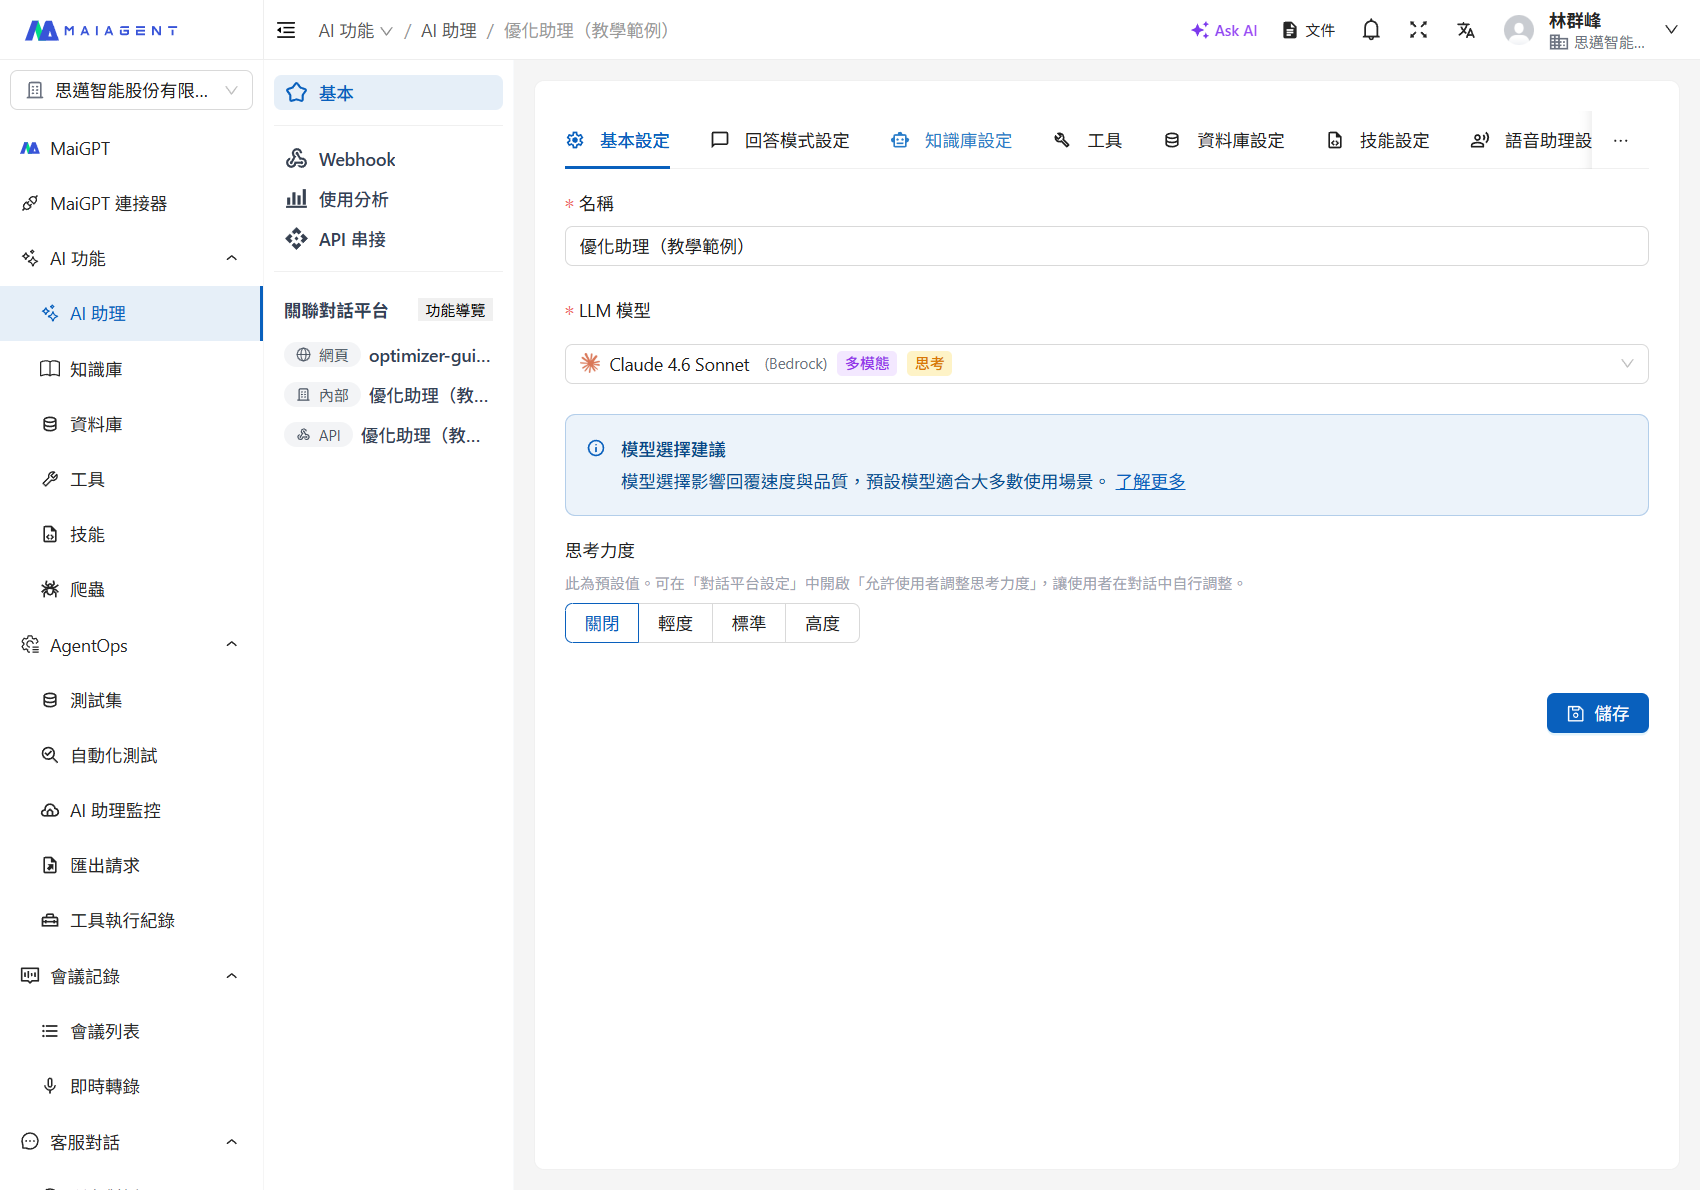Open Webhook settings

[356, 159]
